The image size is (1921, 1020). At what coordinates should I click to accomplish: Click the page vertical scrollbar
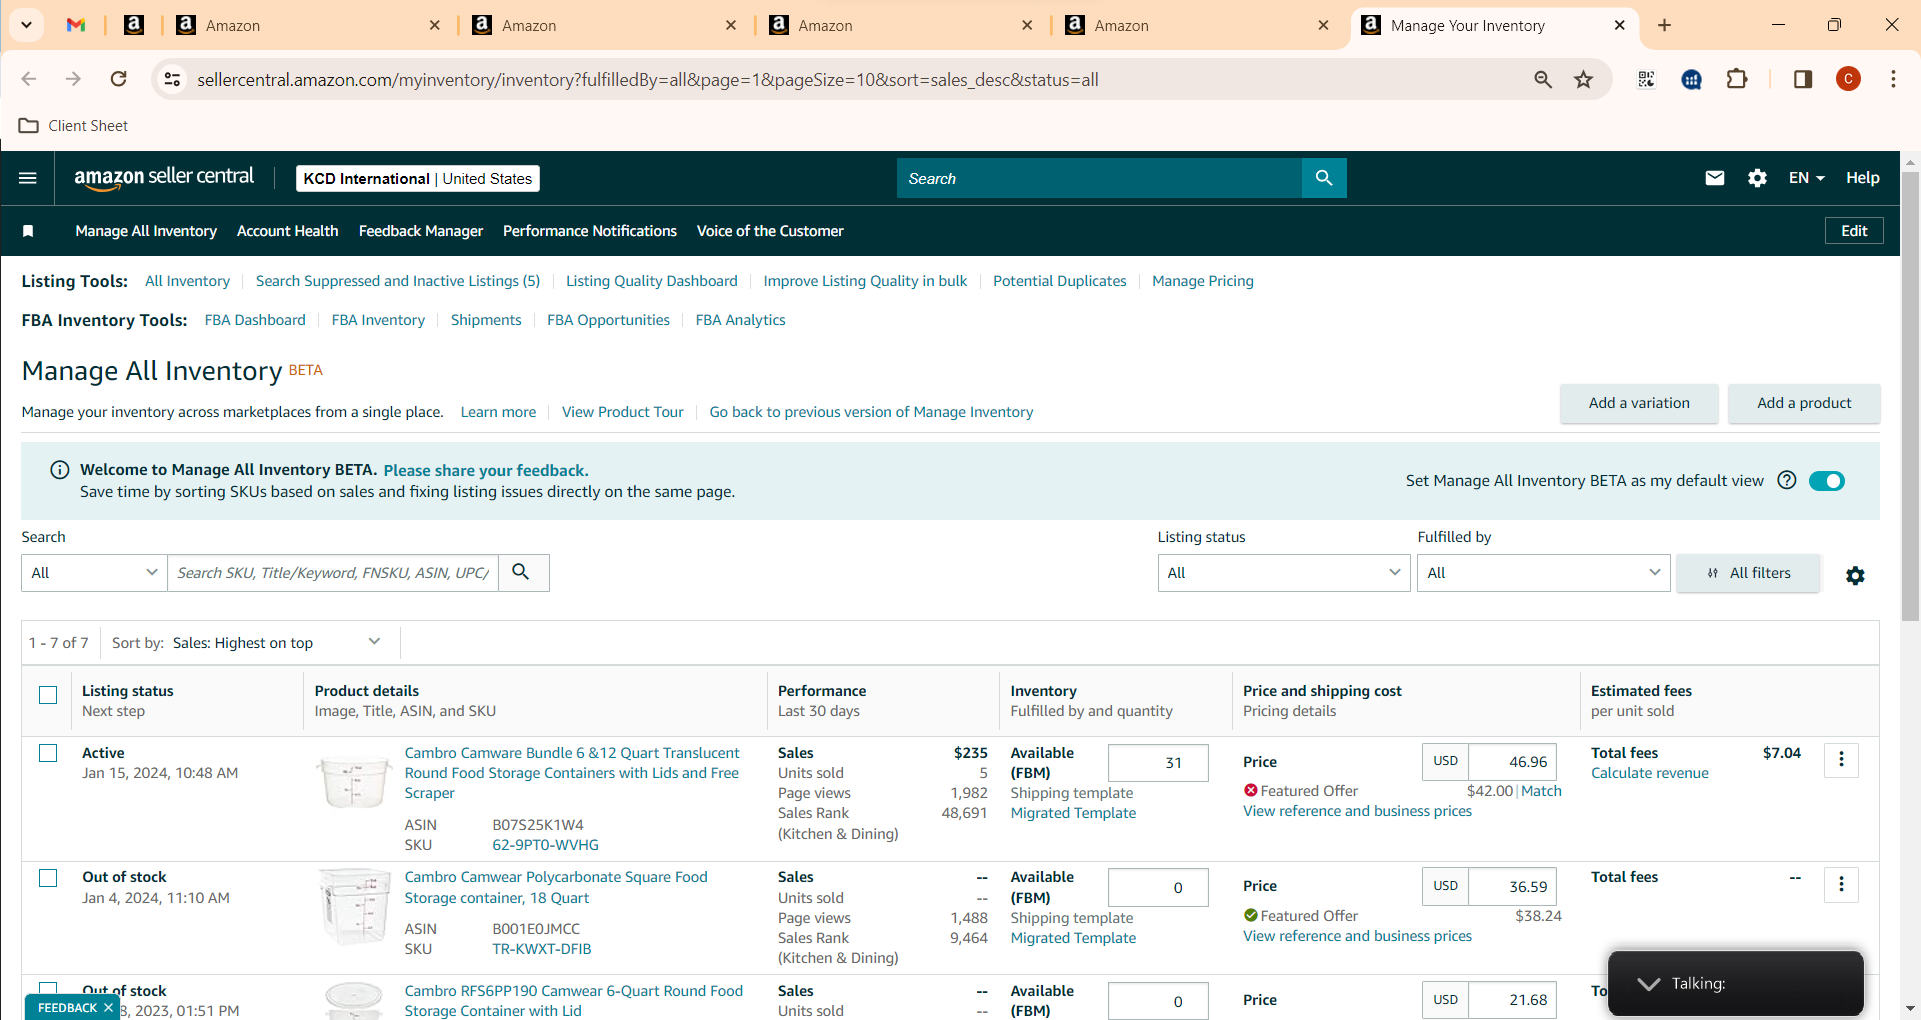1910,396
